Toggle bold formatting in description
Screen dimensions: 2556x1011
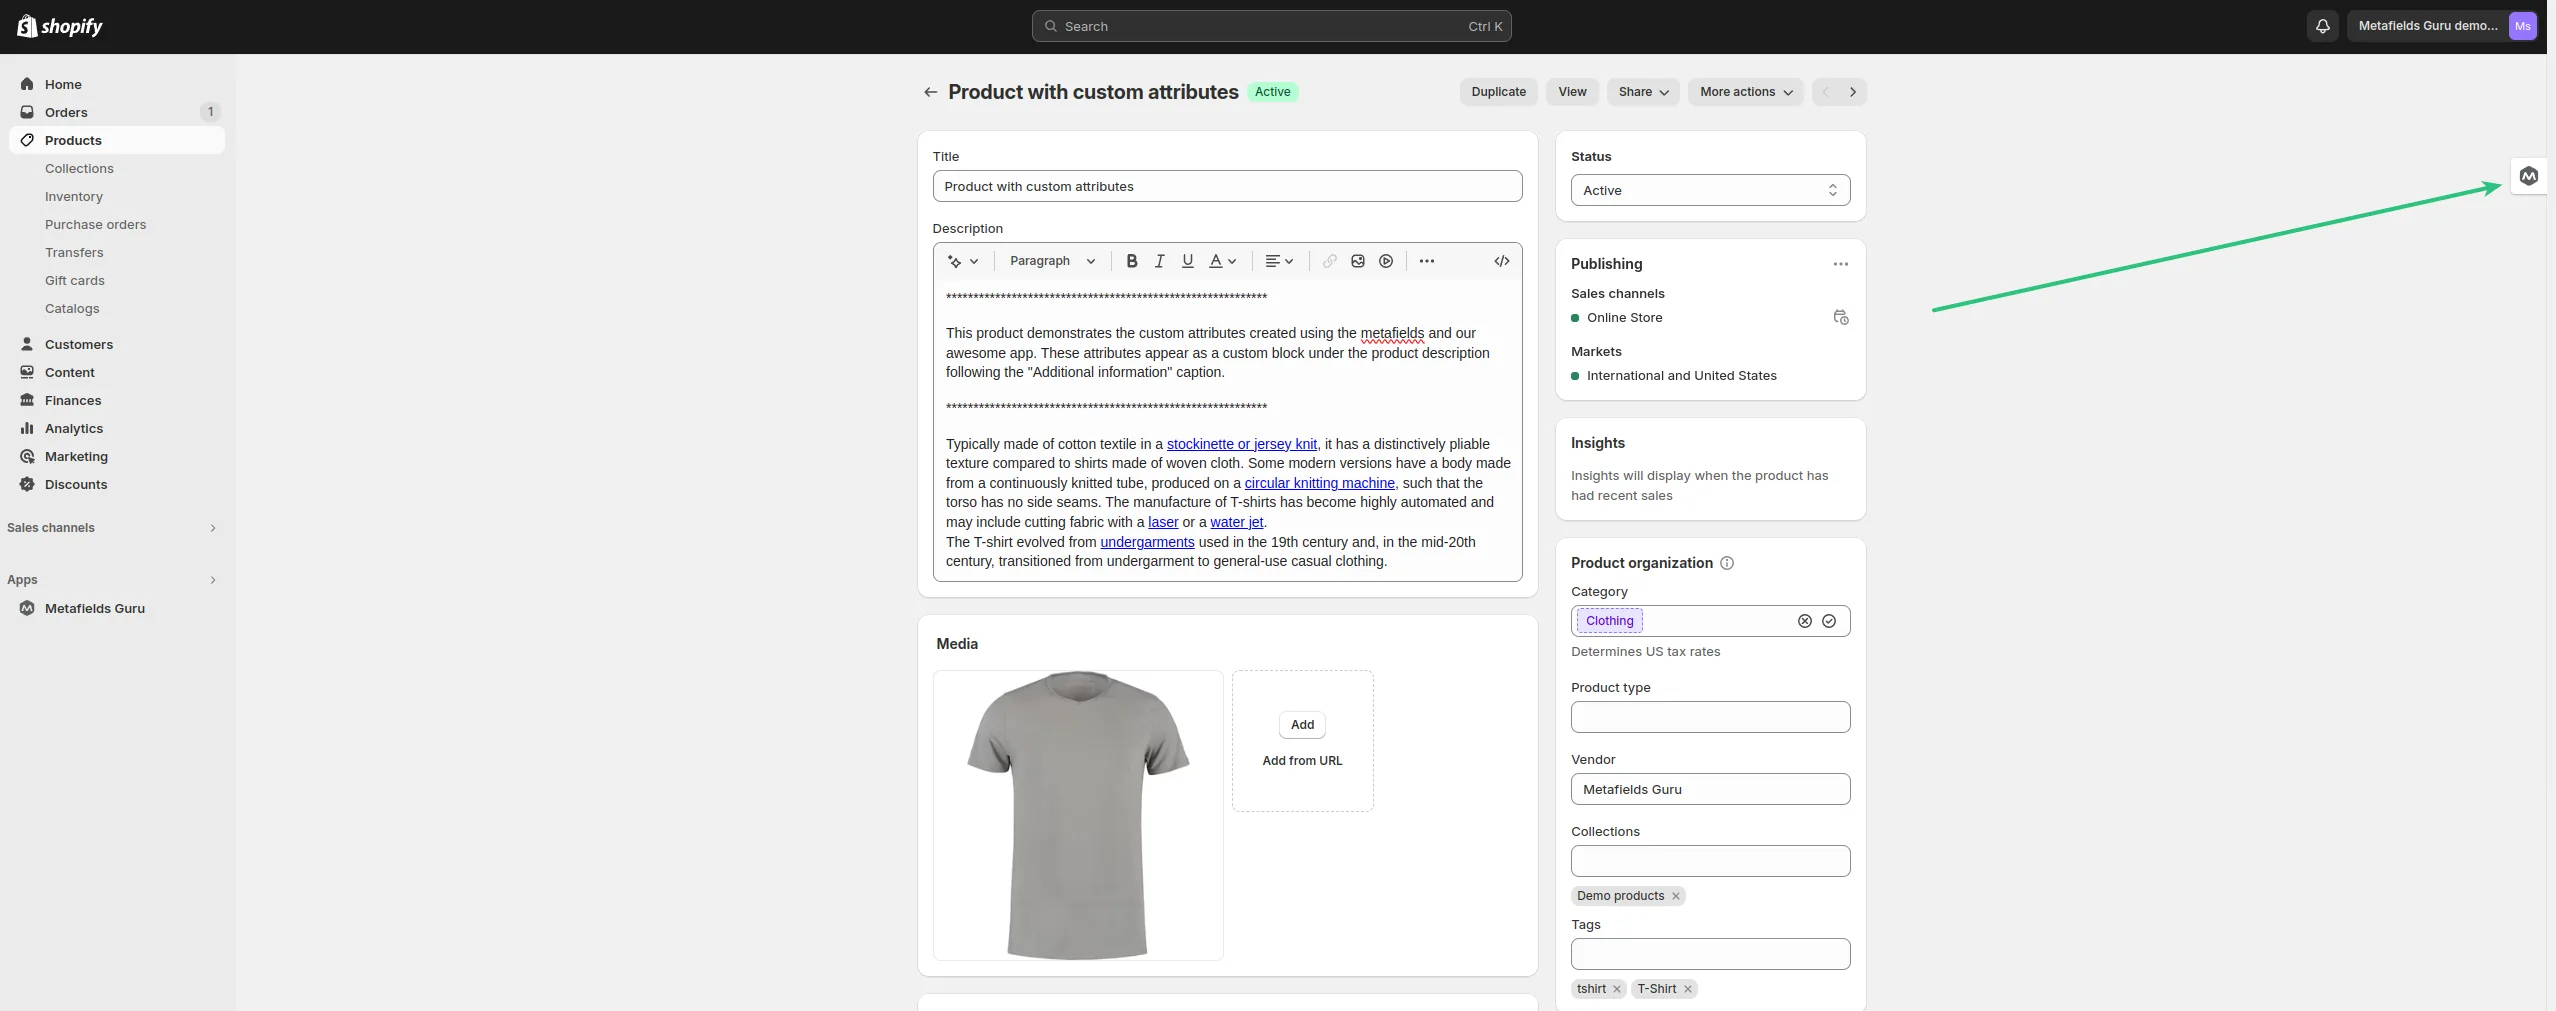(1131, 261)
